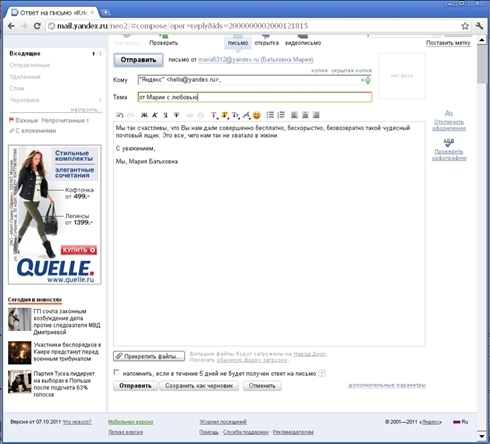
Task: Click the top Отправить button
Action: pos(138,60)
